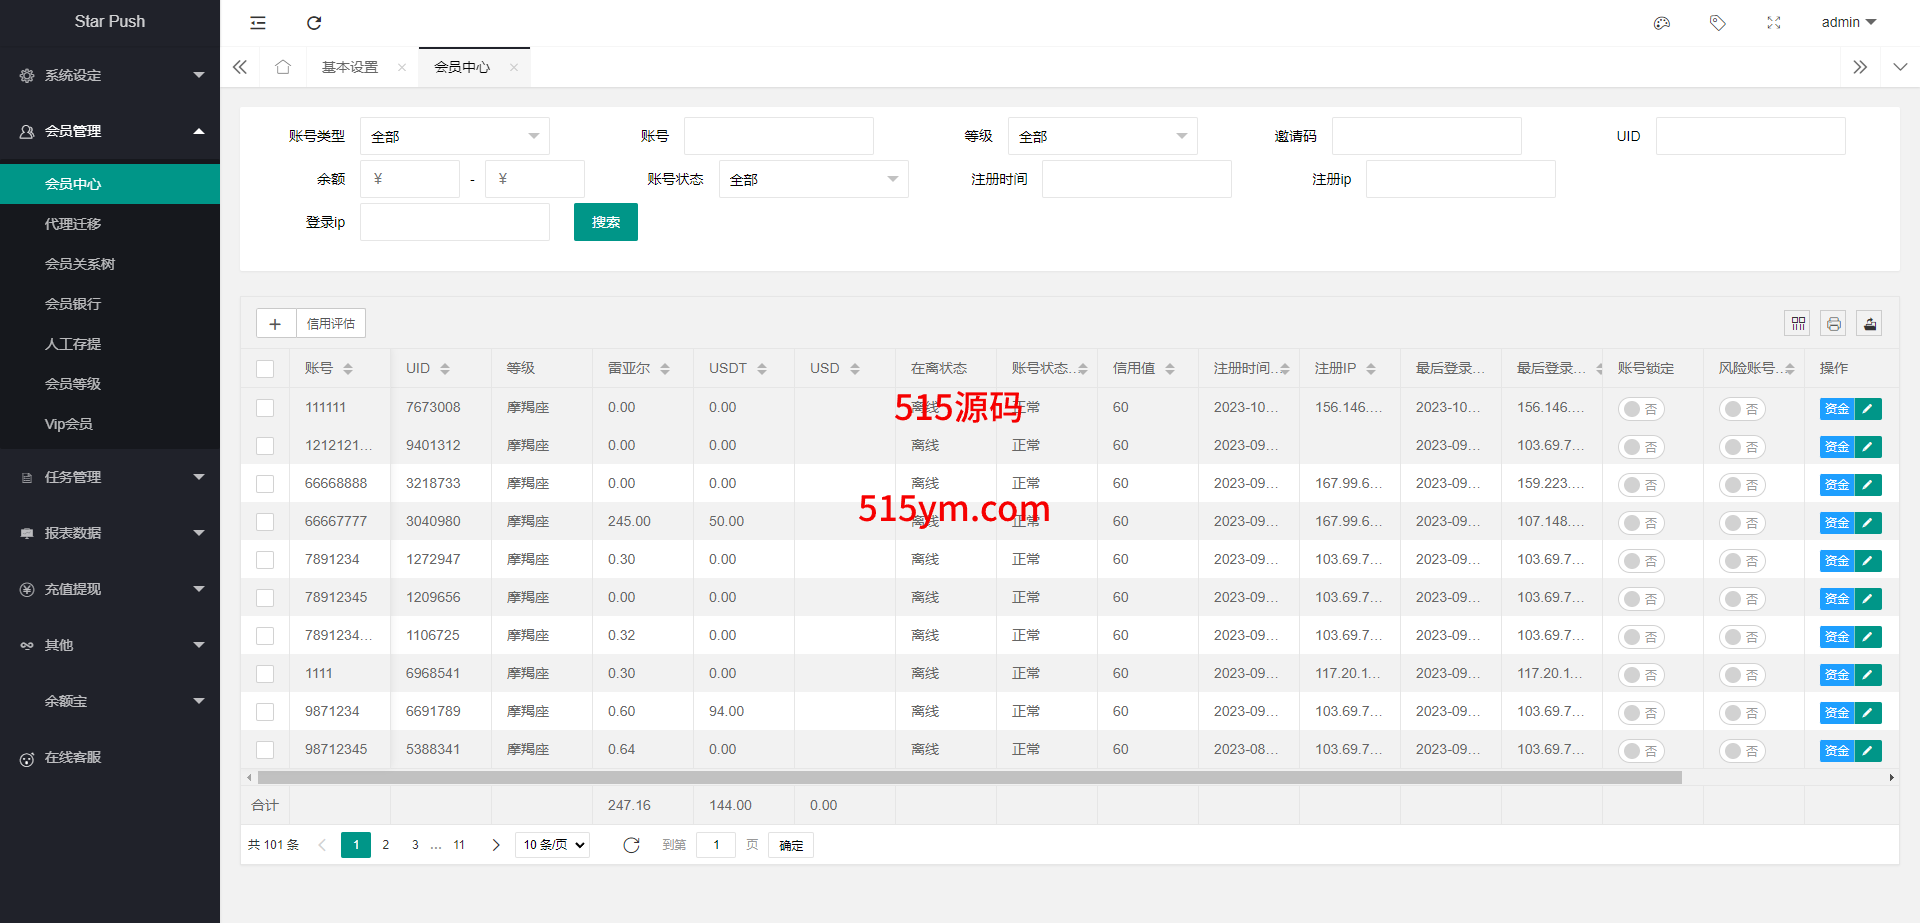
Task: Enter fullscreen mode via header icon
Action: point(1773,23)
